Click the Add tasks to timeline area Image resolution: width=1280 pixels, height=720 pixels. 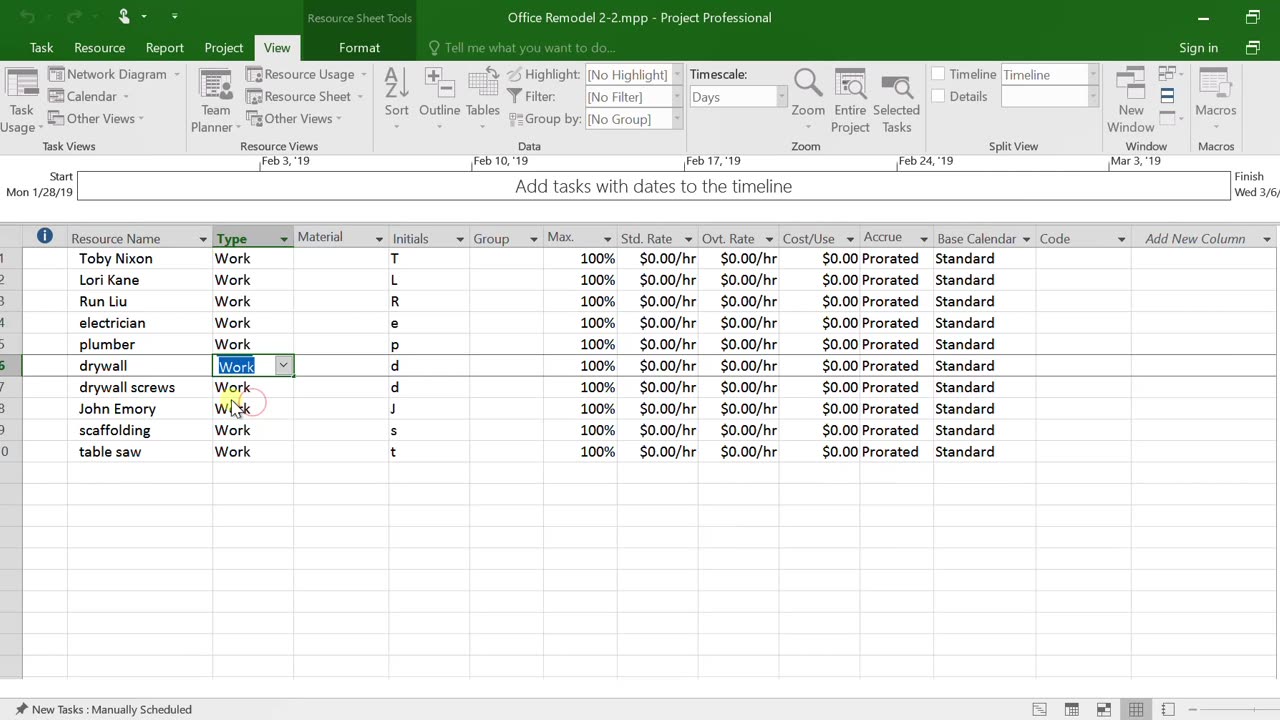point(653,186)
